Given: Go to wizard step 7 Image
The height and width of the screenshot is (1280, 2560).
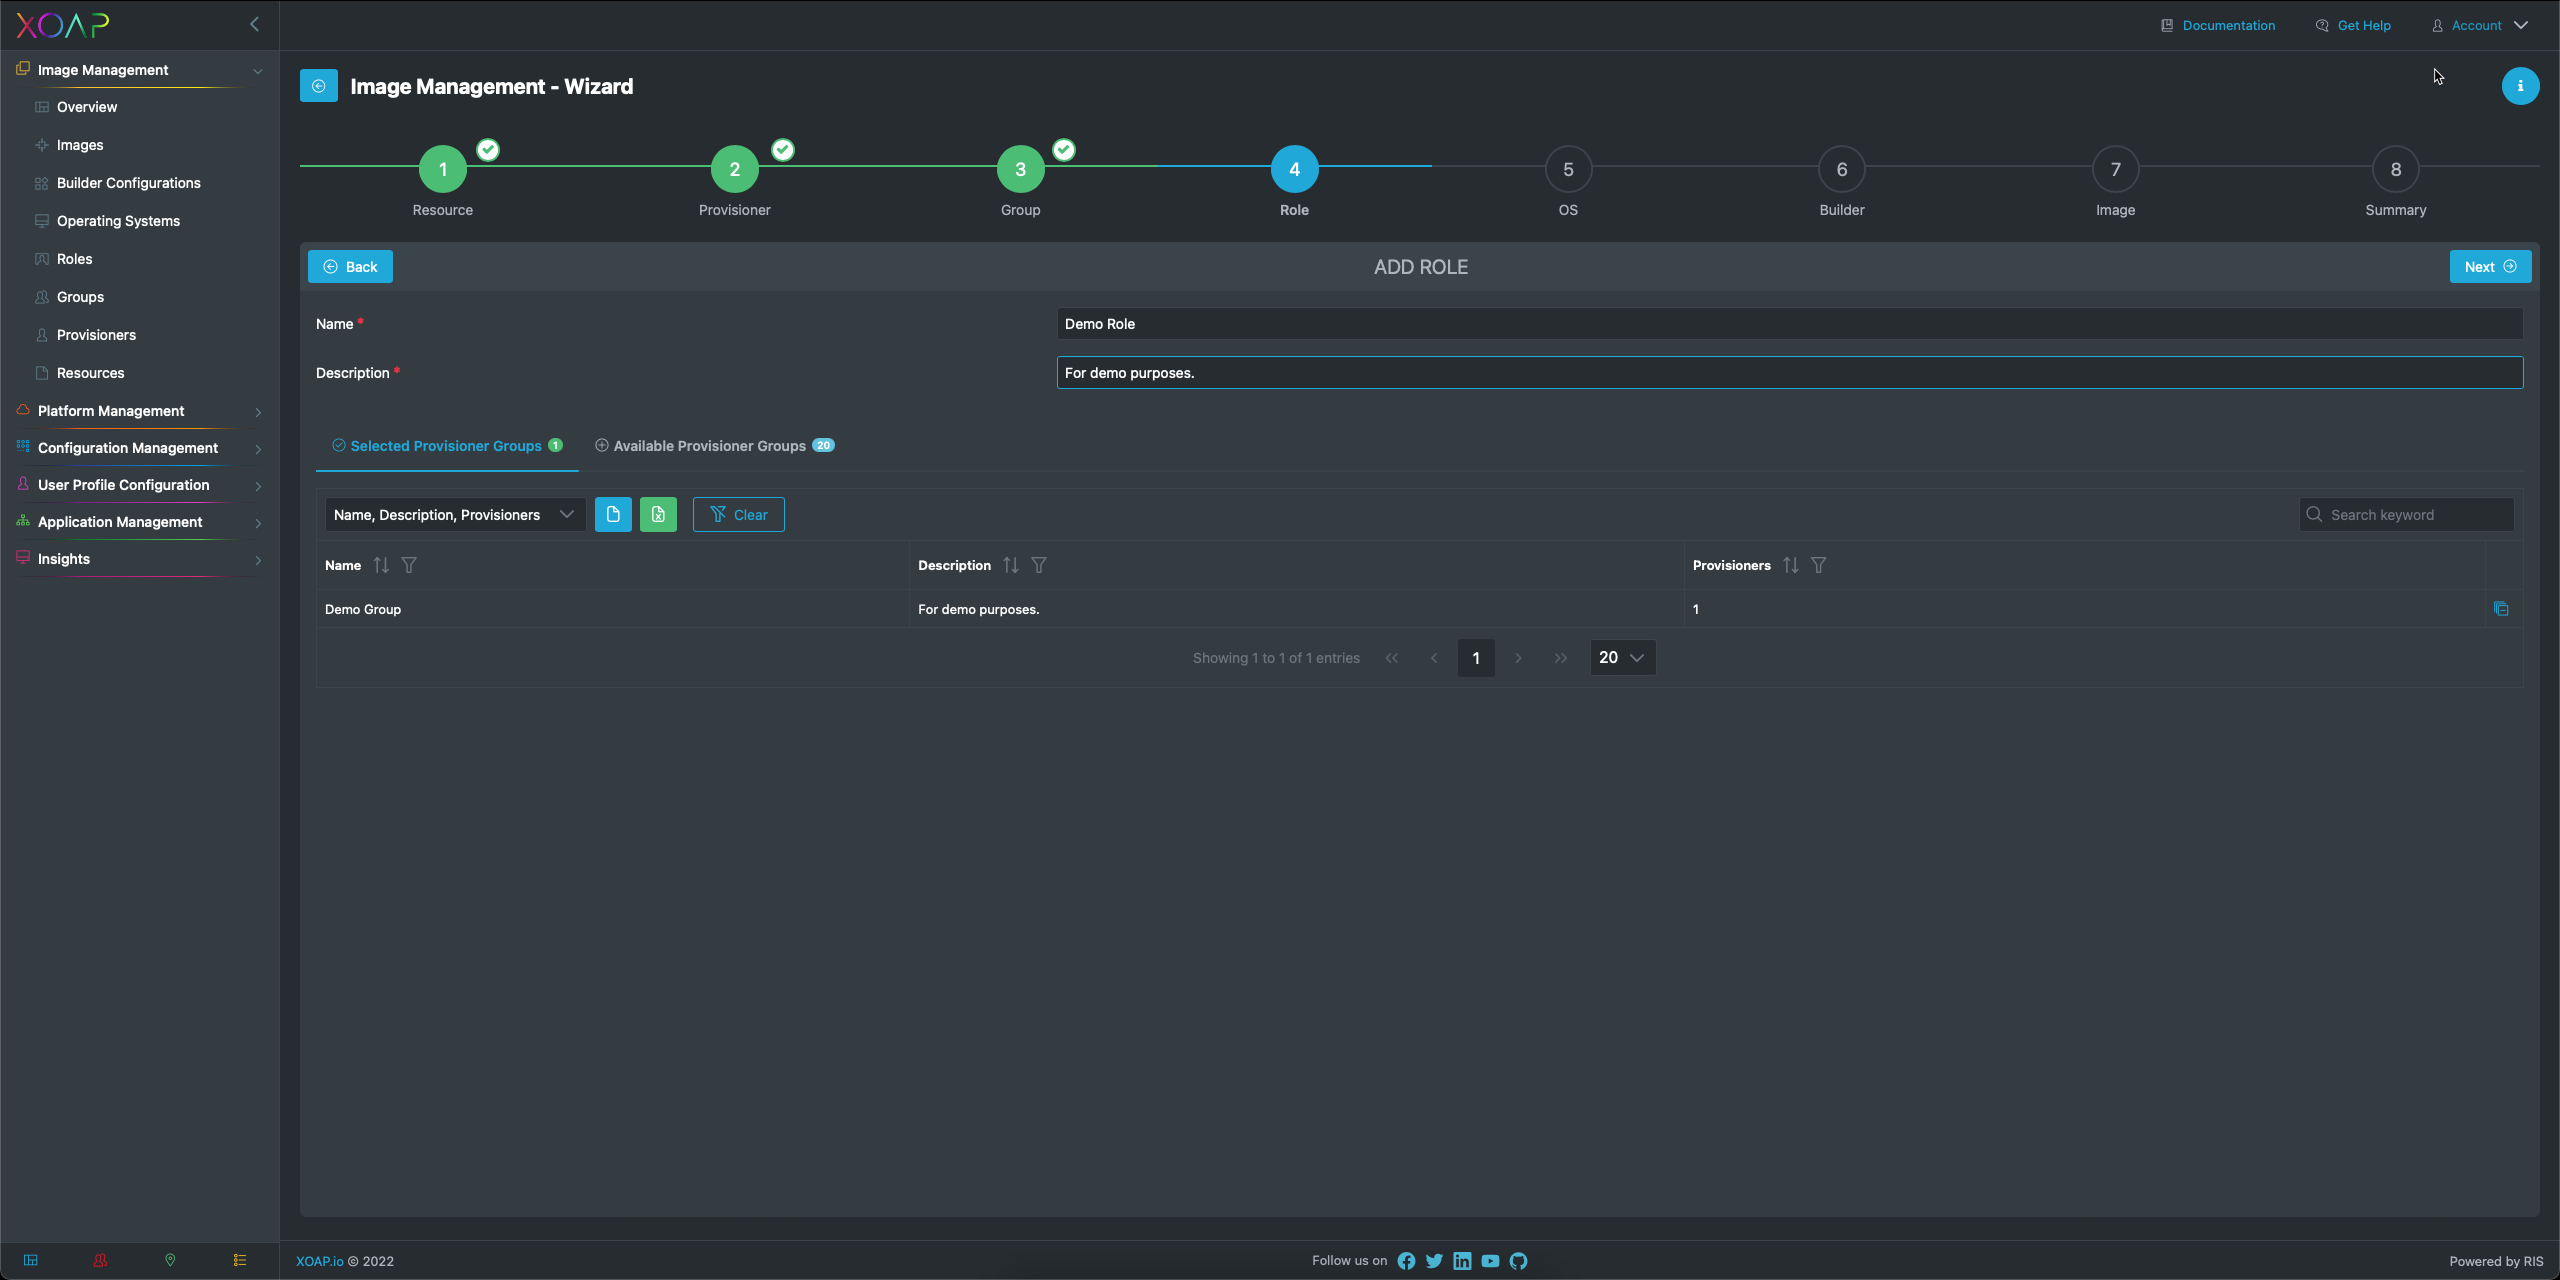Looking at the screenshot, I should point(2116,169).
